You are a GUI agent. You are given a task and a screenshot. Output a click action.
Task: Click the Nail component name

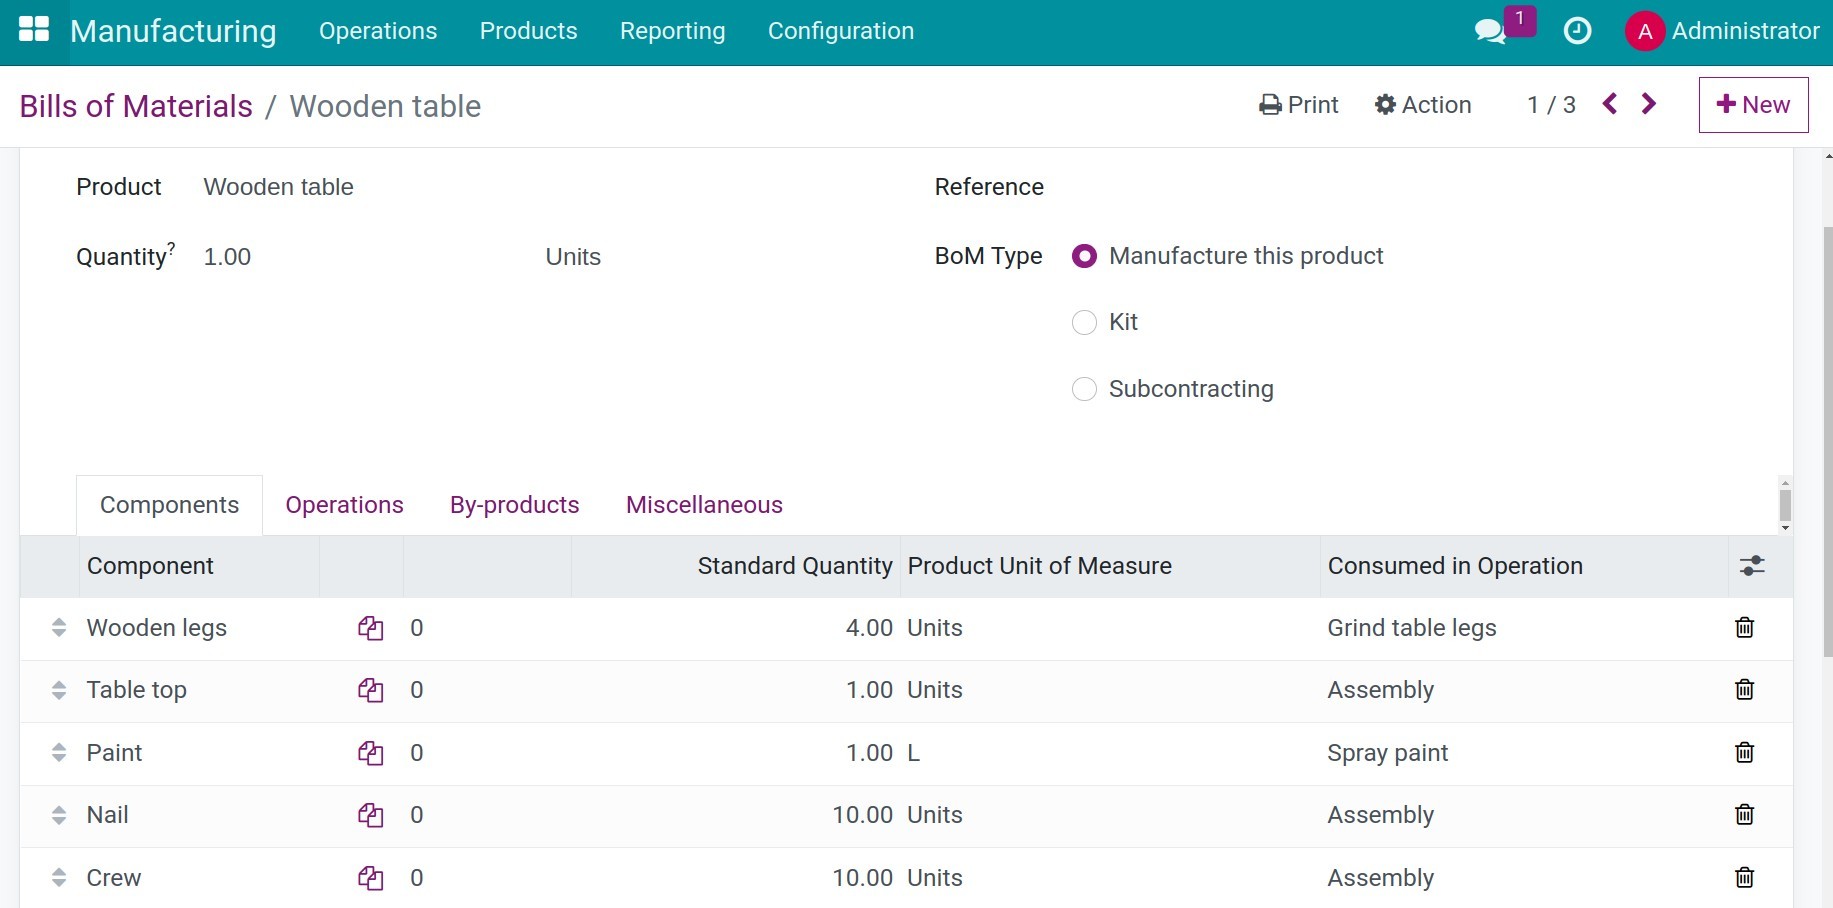[x=108, y=815]
